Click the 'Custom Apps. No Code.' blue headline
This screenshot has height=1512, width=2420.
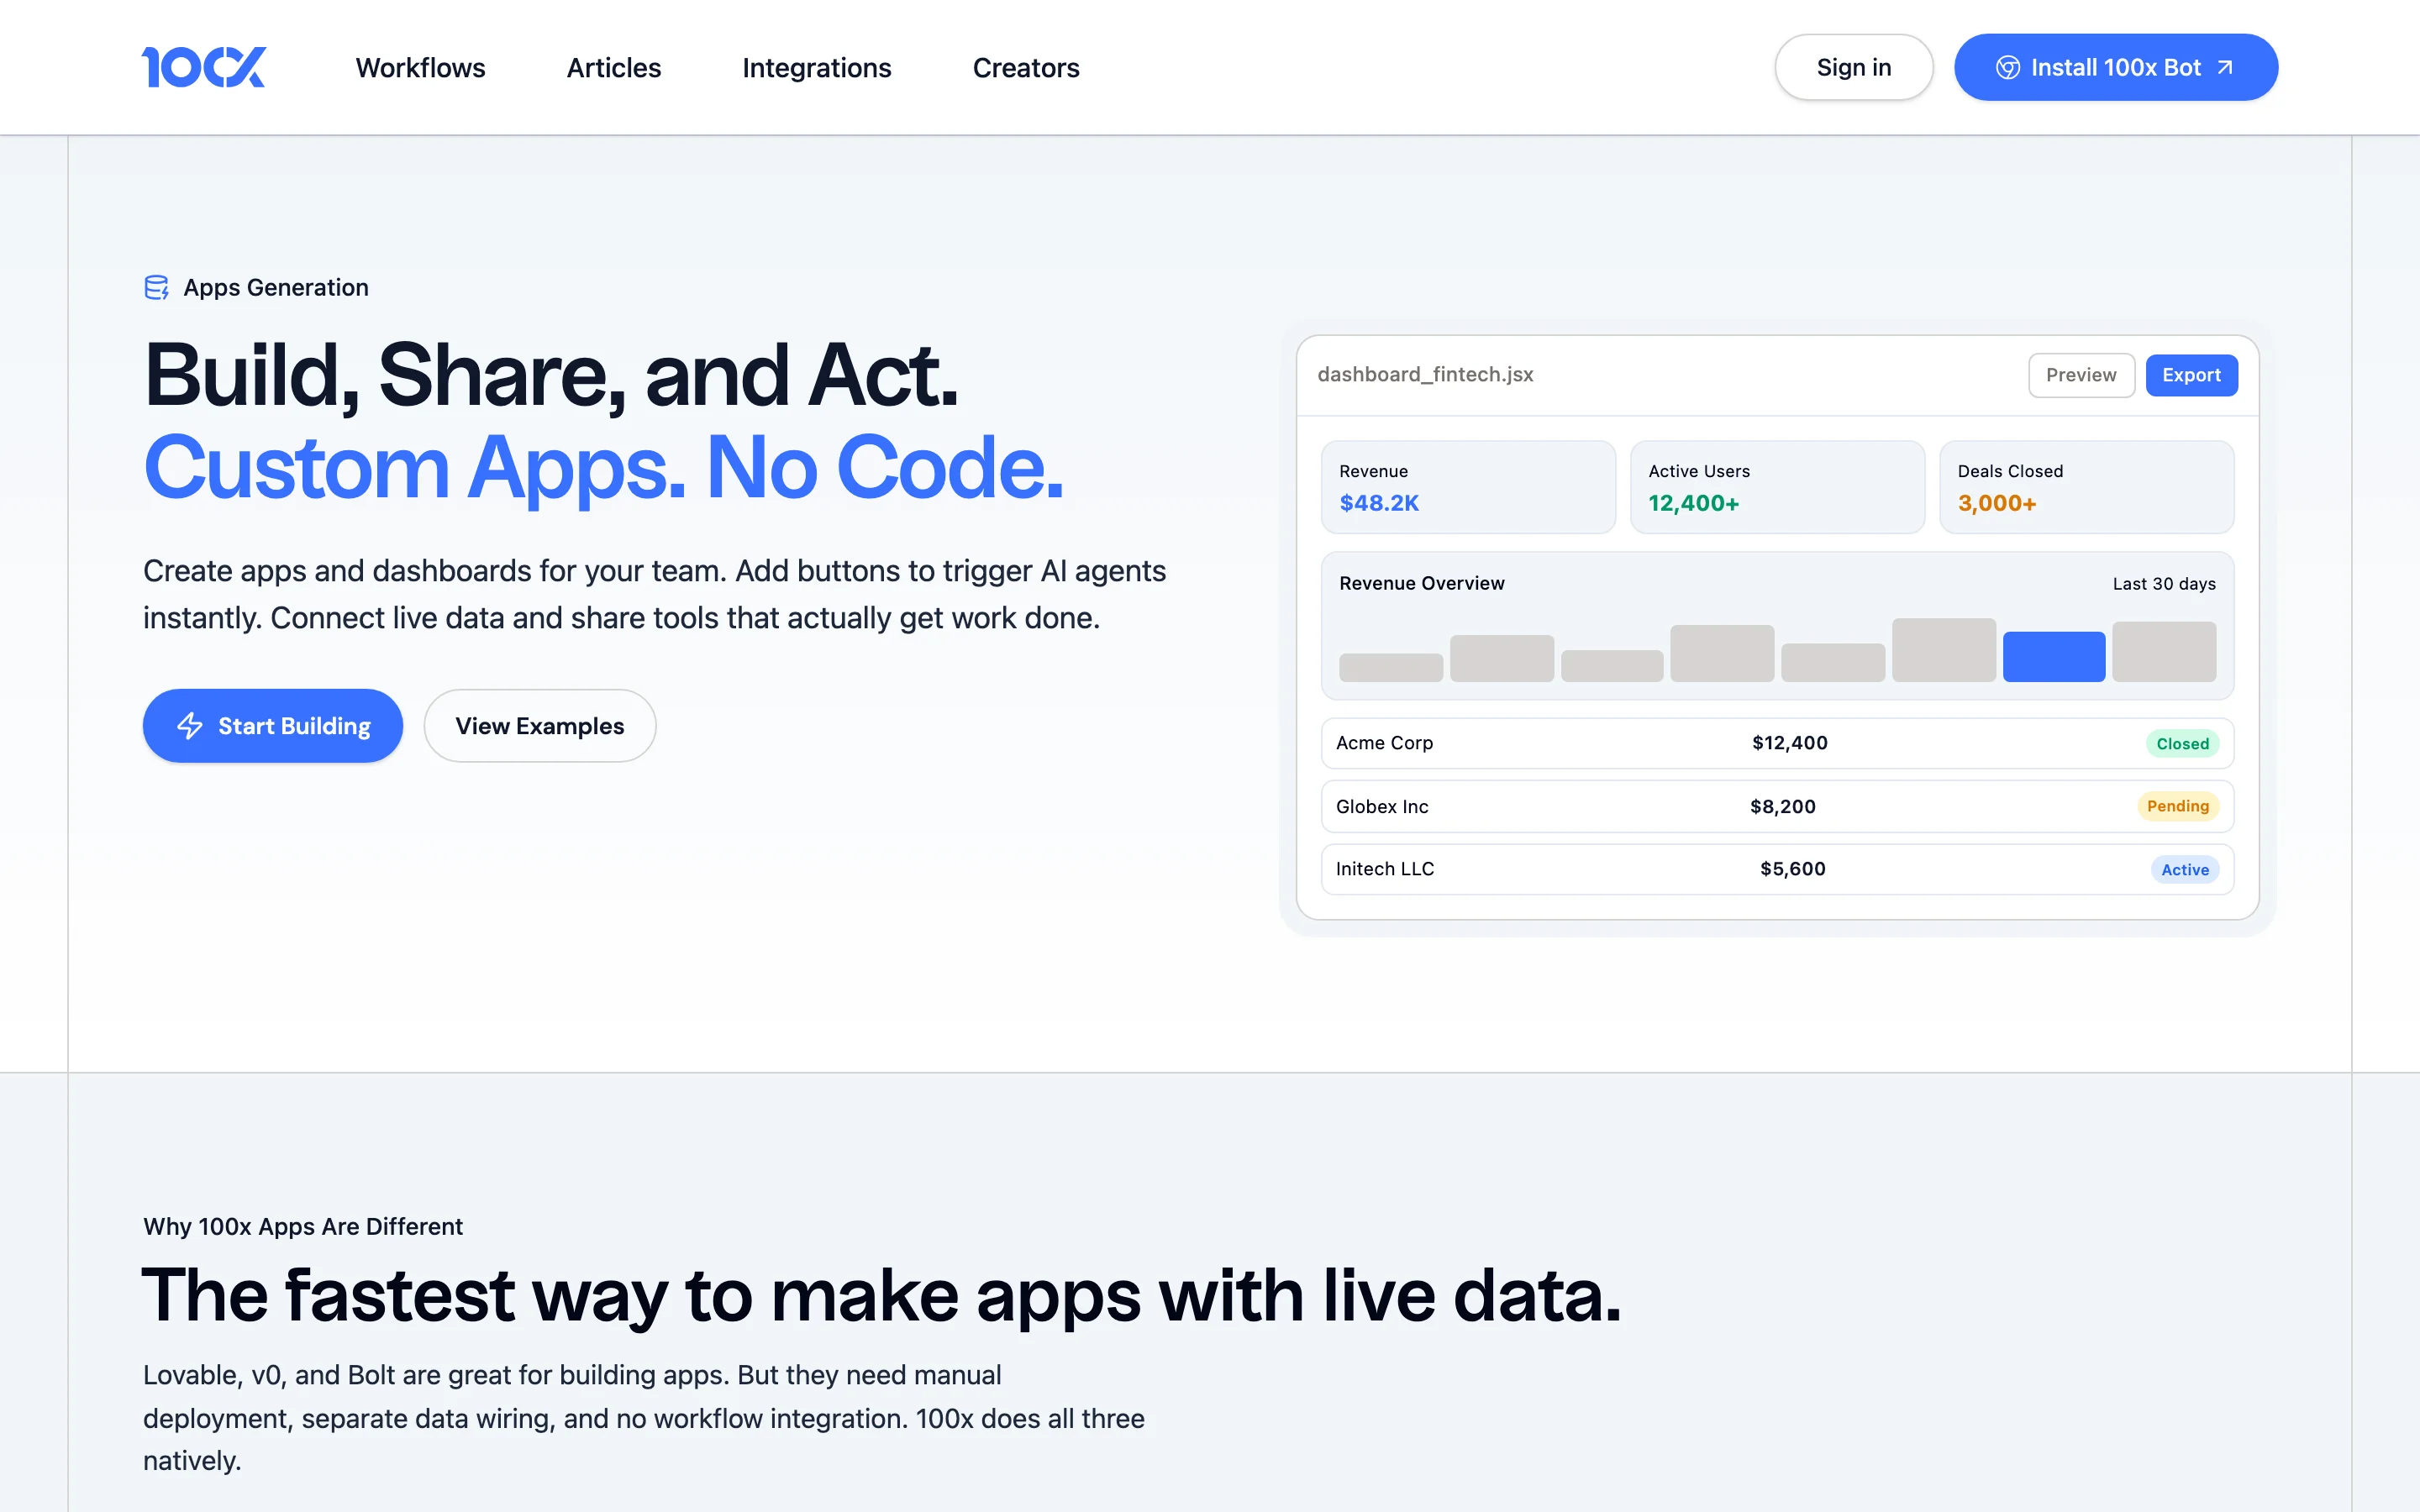(604, 467)
